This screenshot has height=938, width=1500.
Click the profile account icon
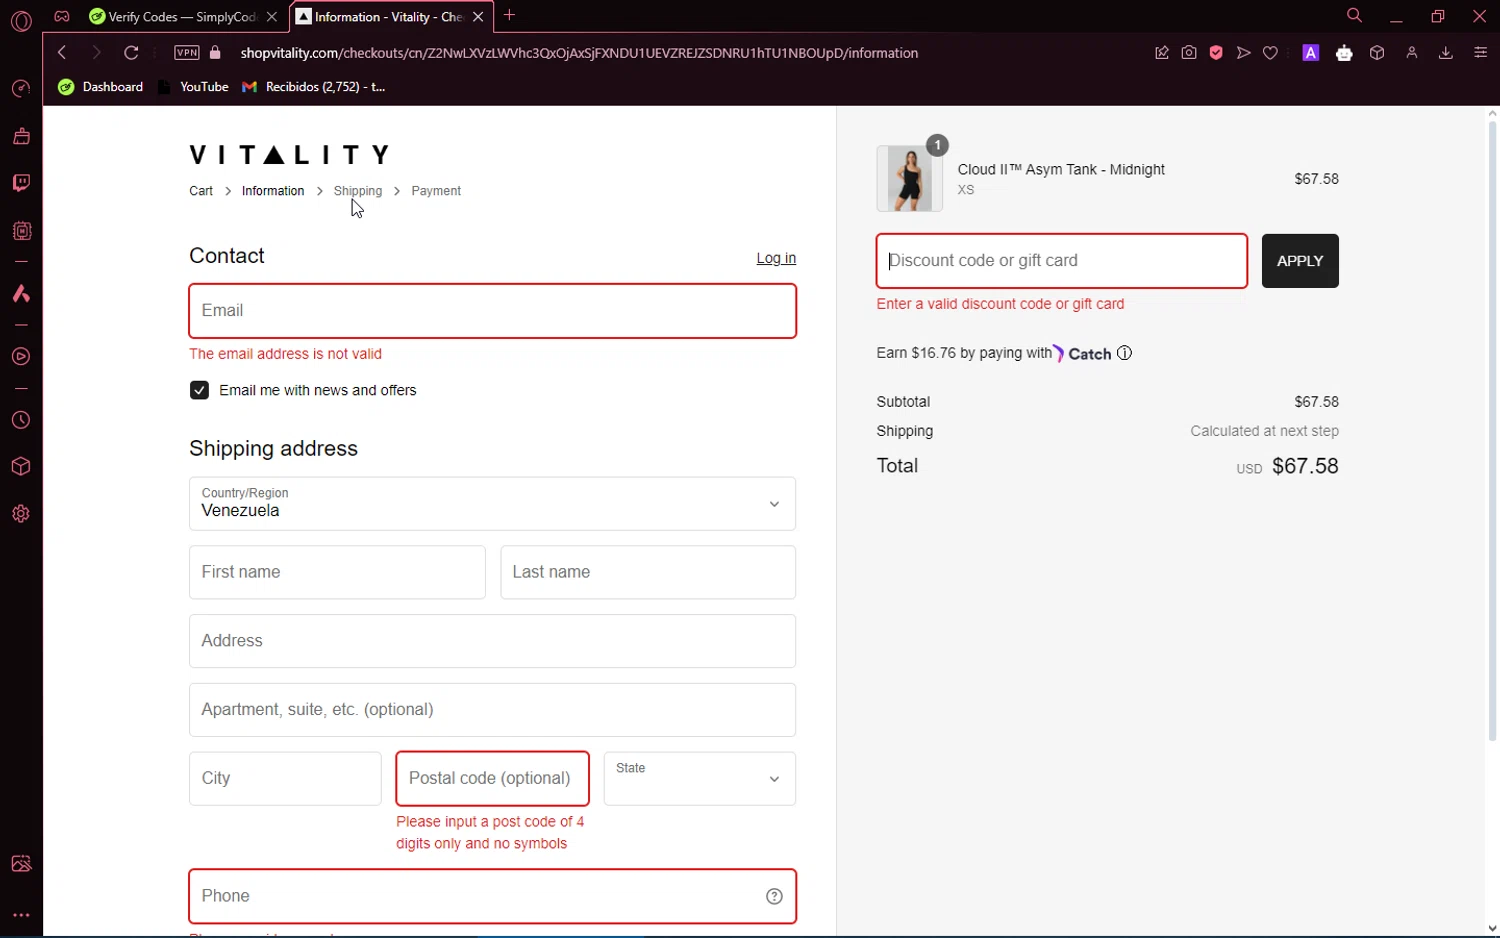(1412, 53)
